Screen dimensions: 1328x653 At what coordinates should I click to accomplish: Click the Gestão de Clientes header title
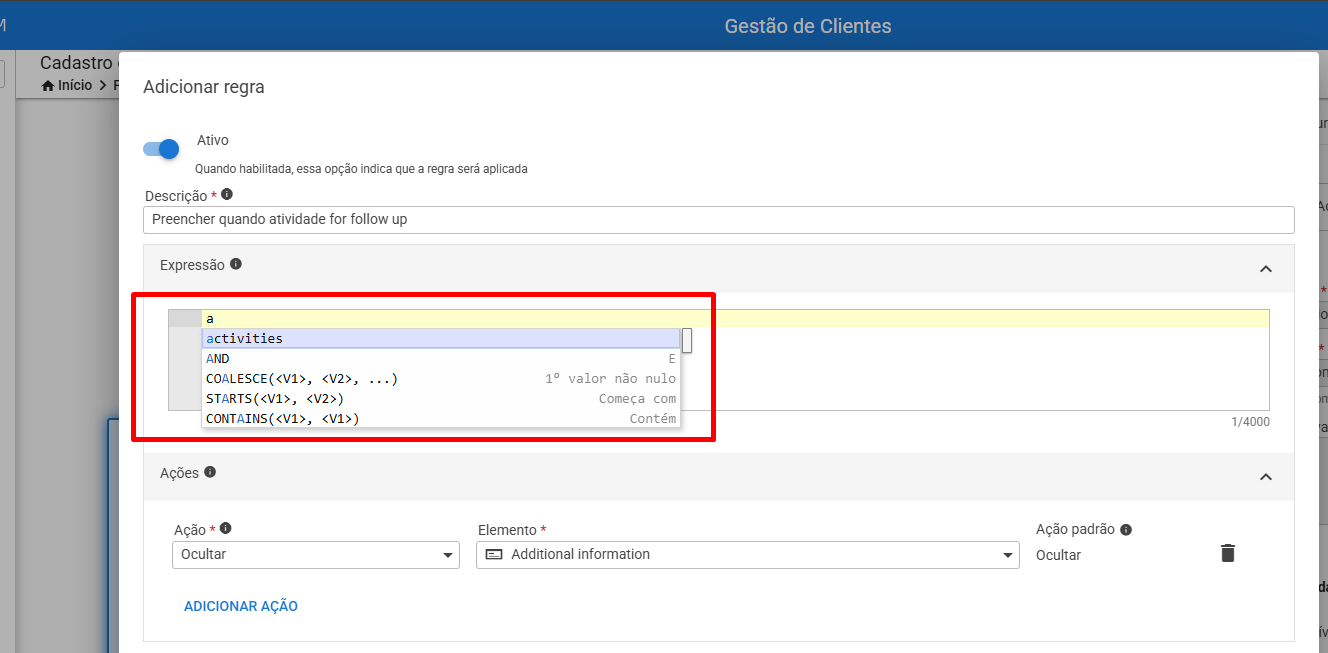pos(808,26)
